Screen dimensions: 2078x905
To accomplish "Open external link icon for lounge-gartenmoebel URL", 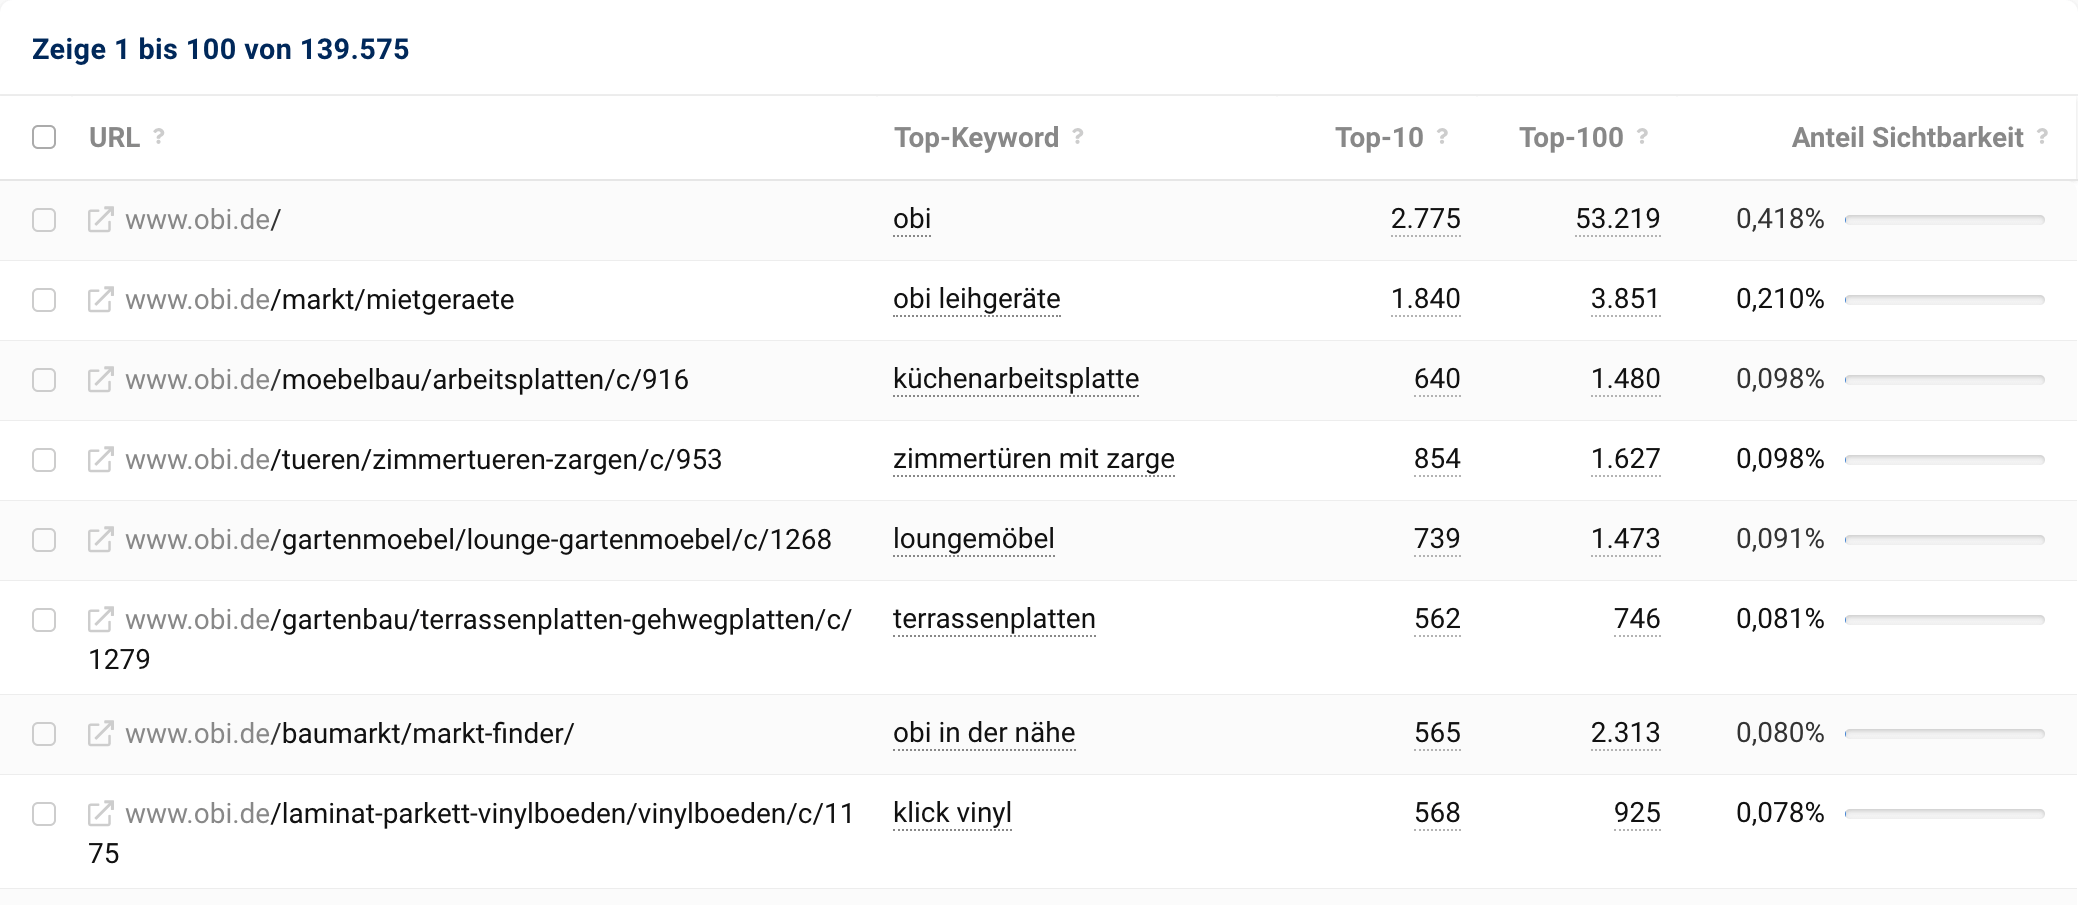I will [x=100, y=540].
